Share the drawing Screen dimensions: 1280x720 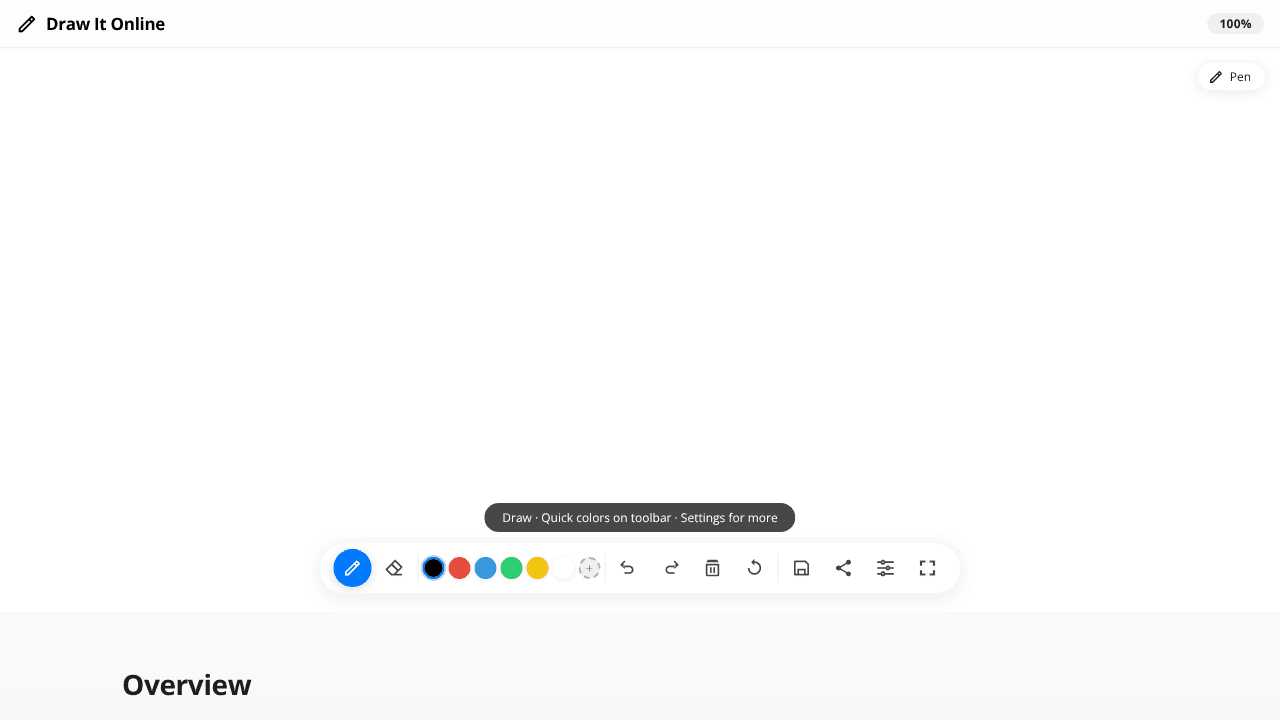tap(843, 568)
